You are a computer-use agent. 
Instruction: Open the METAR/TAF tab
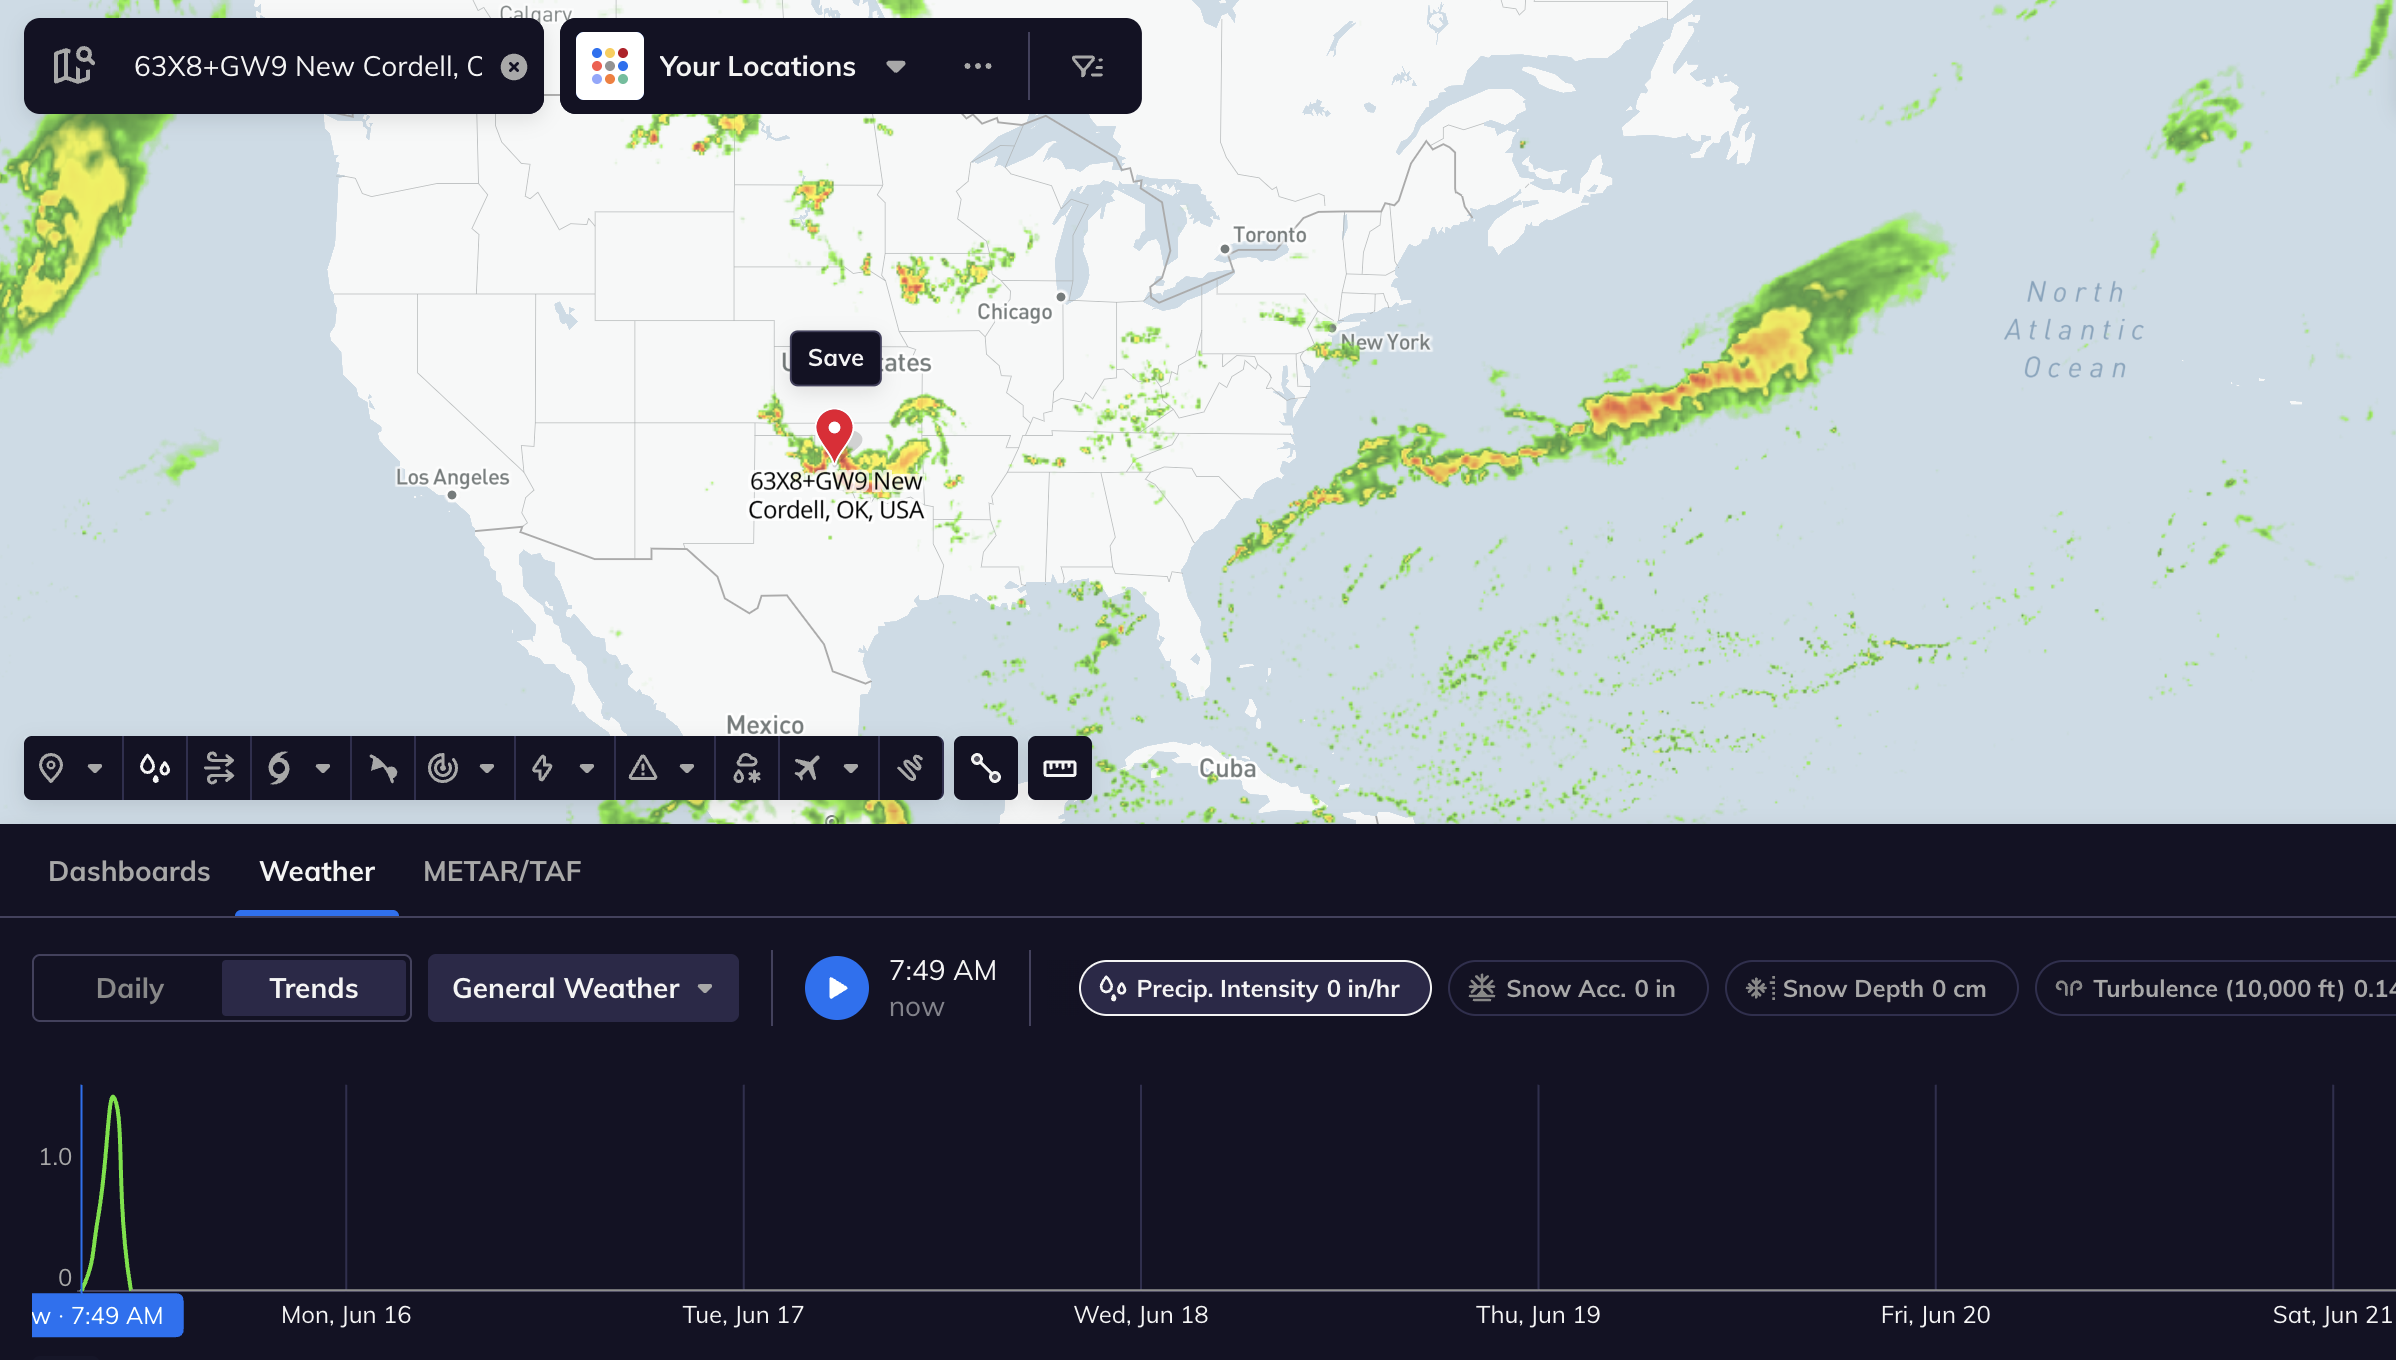[x=502, y=871]
